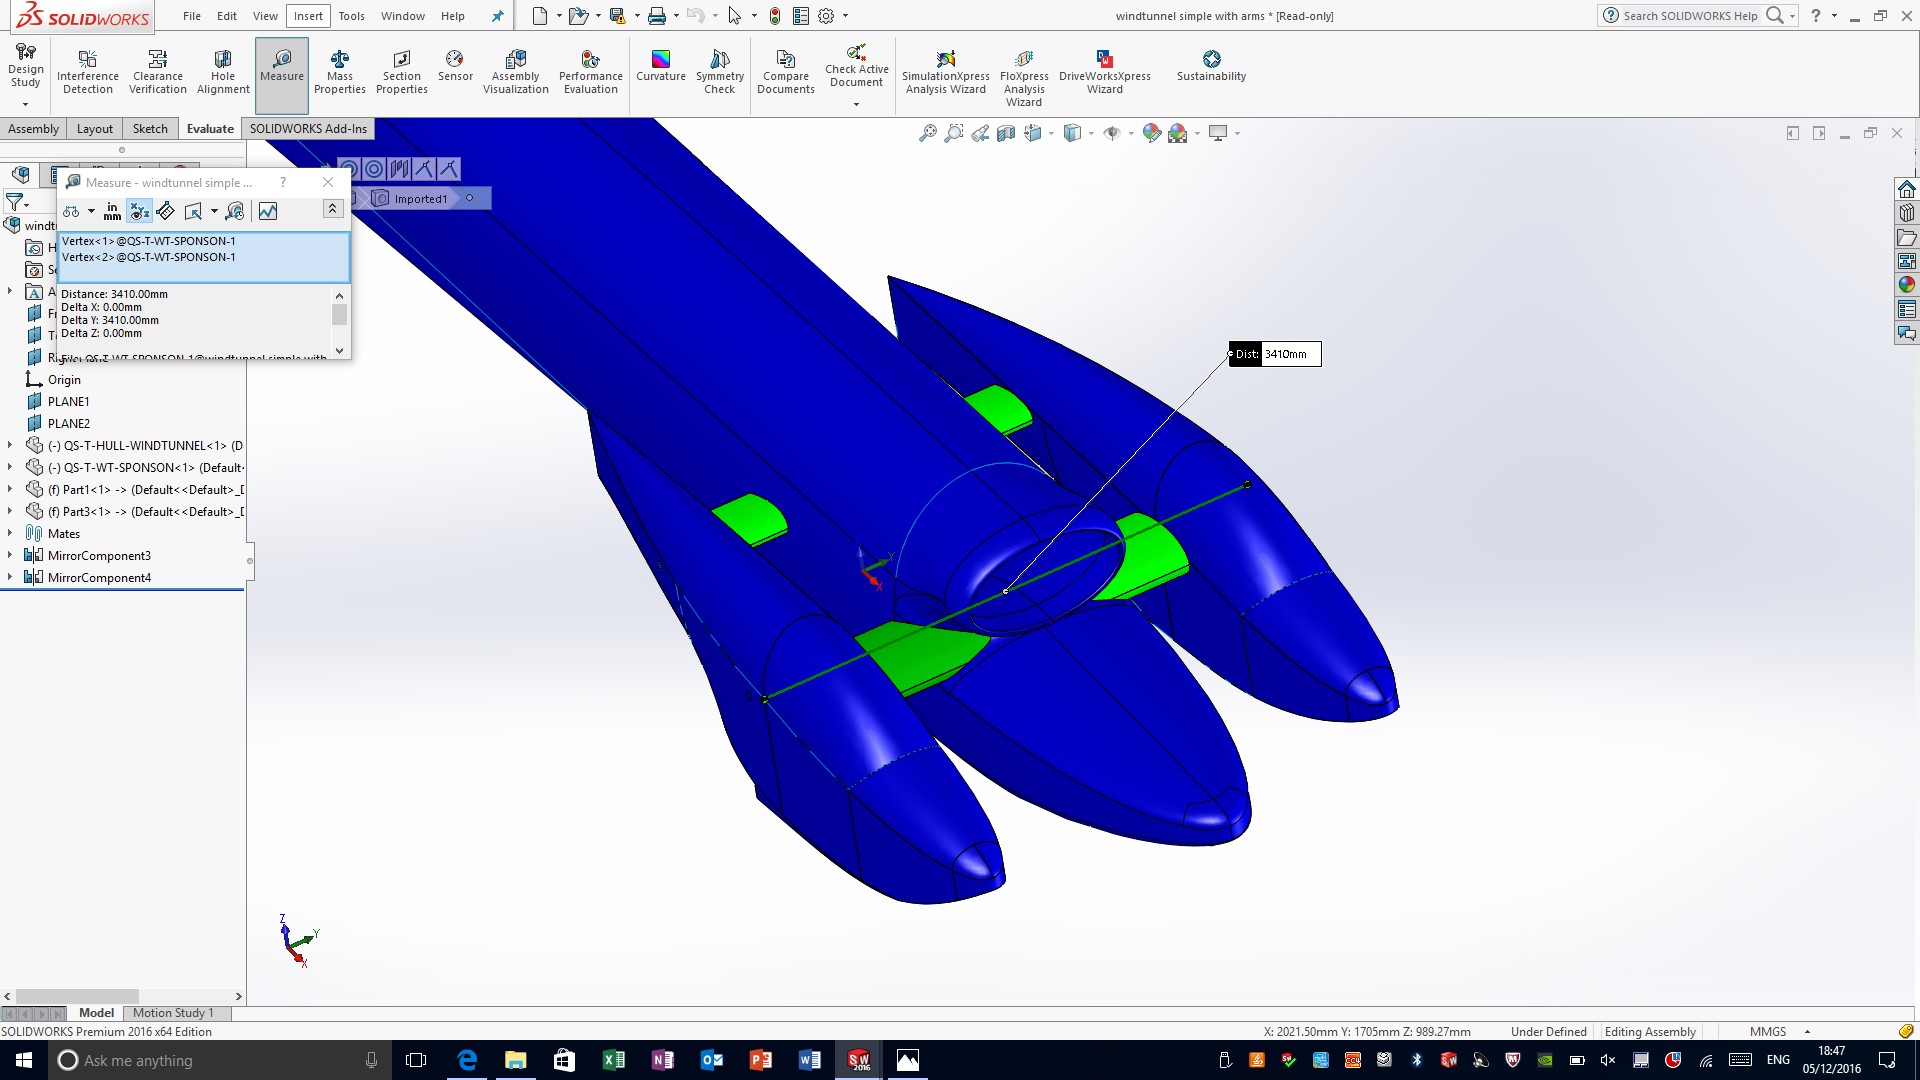The height and width of the screenshot is (1080, 1920).
Task: Click the Search SOLIDWORKS Help field
Action: [x=1690, y=16]
